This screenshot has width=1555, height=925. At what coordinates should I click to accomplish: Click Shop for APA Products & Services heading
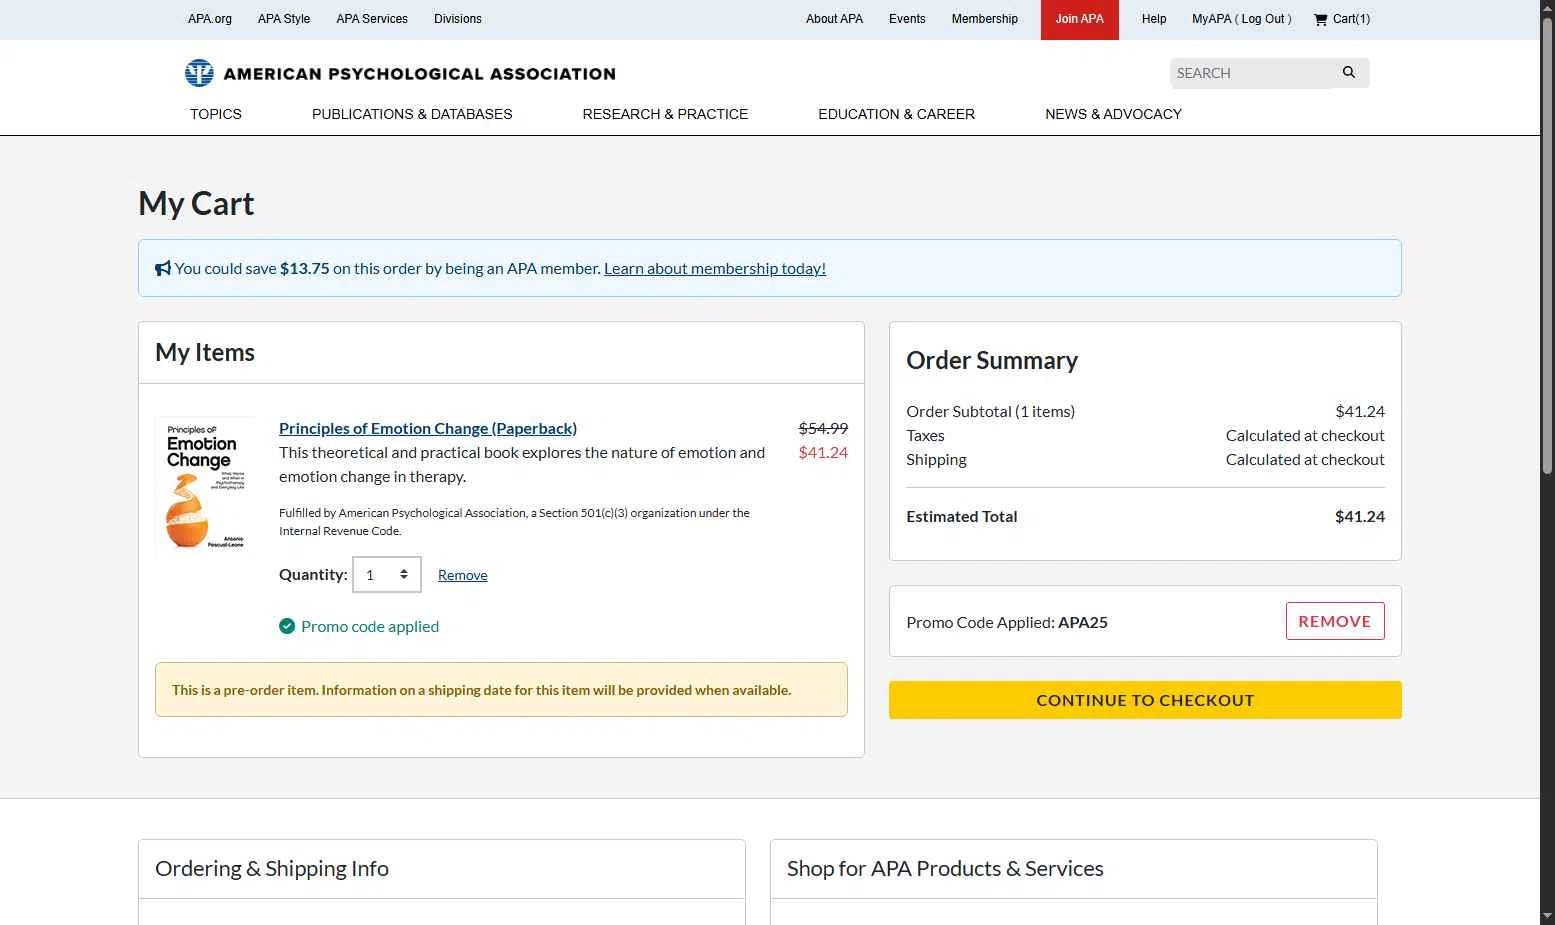(x=945, y=868)
